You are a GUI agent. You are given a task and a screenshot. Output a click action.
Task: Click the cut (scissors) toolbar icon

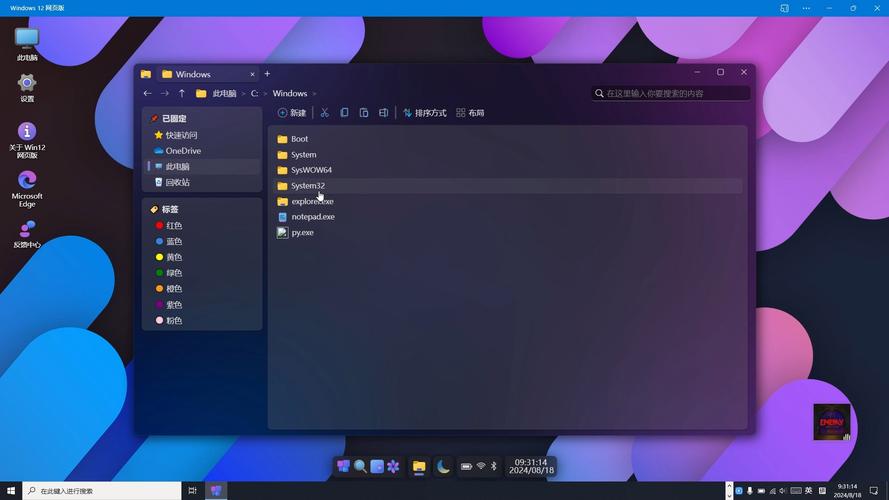point(324,113)
